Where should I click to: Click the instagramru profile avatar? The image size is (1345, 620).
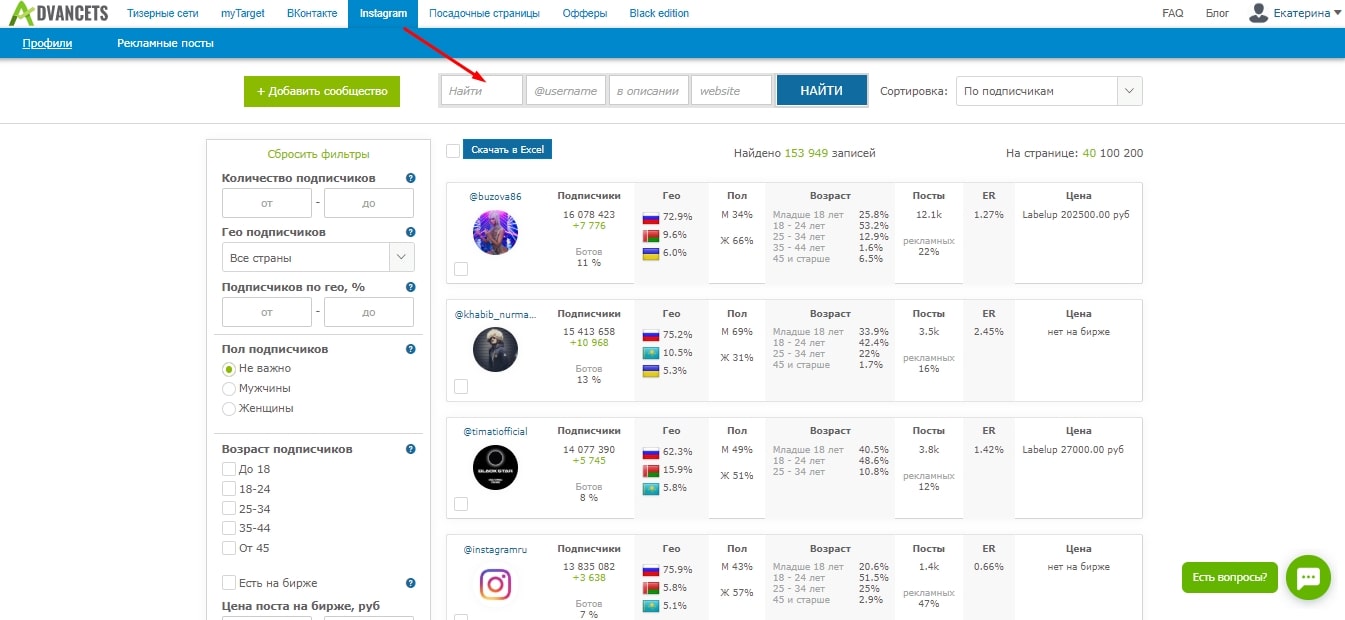coord(495,584)
